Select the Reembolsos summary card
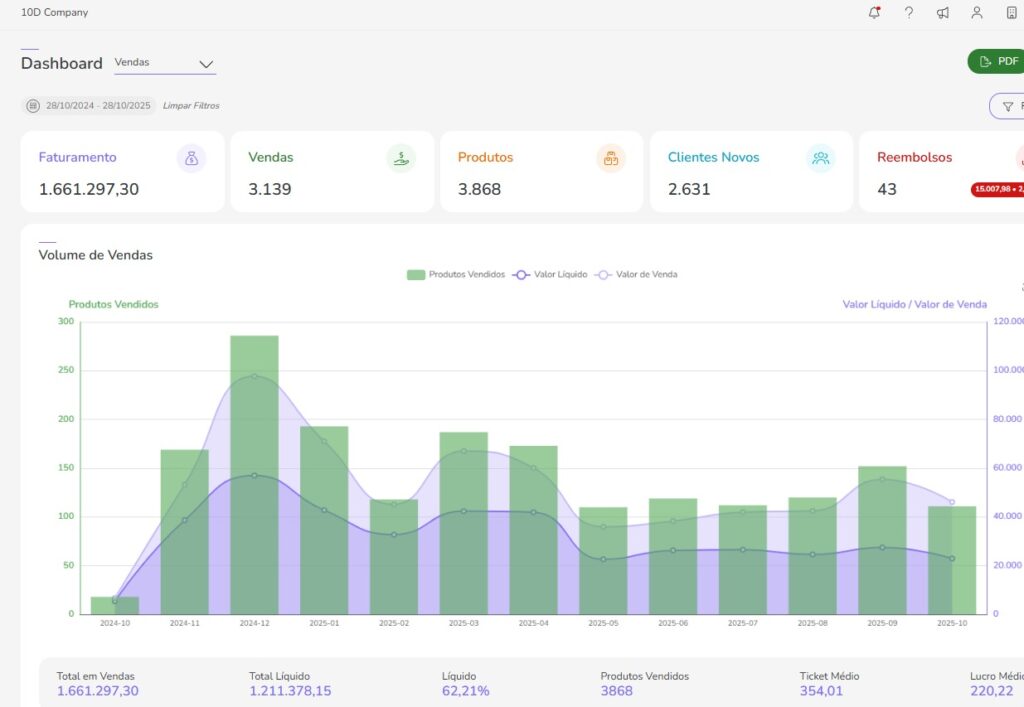This screenshot has width=1024, height=707. pos(940,172)
